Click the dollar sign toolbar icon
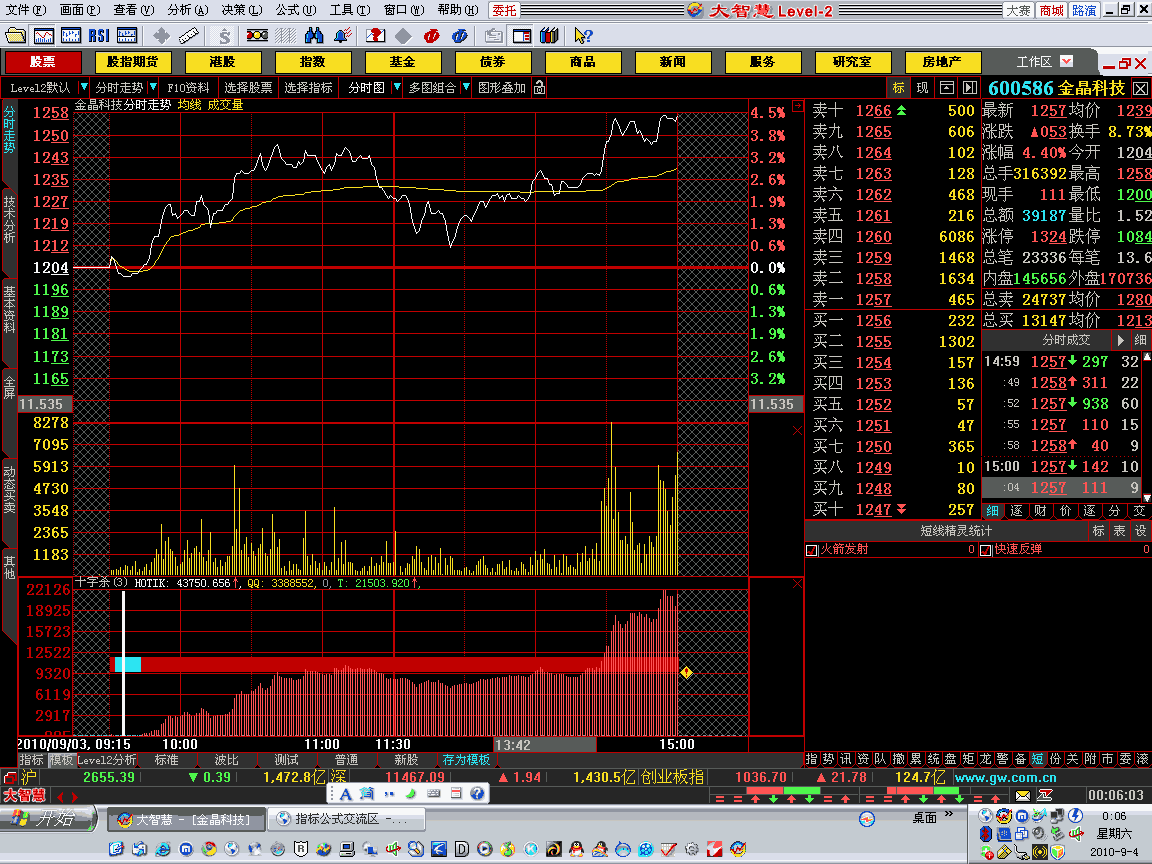 [x=223, y=35]
